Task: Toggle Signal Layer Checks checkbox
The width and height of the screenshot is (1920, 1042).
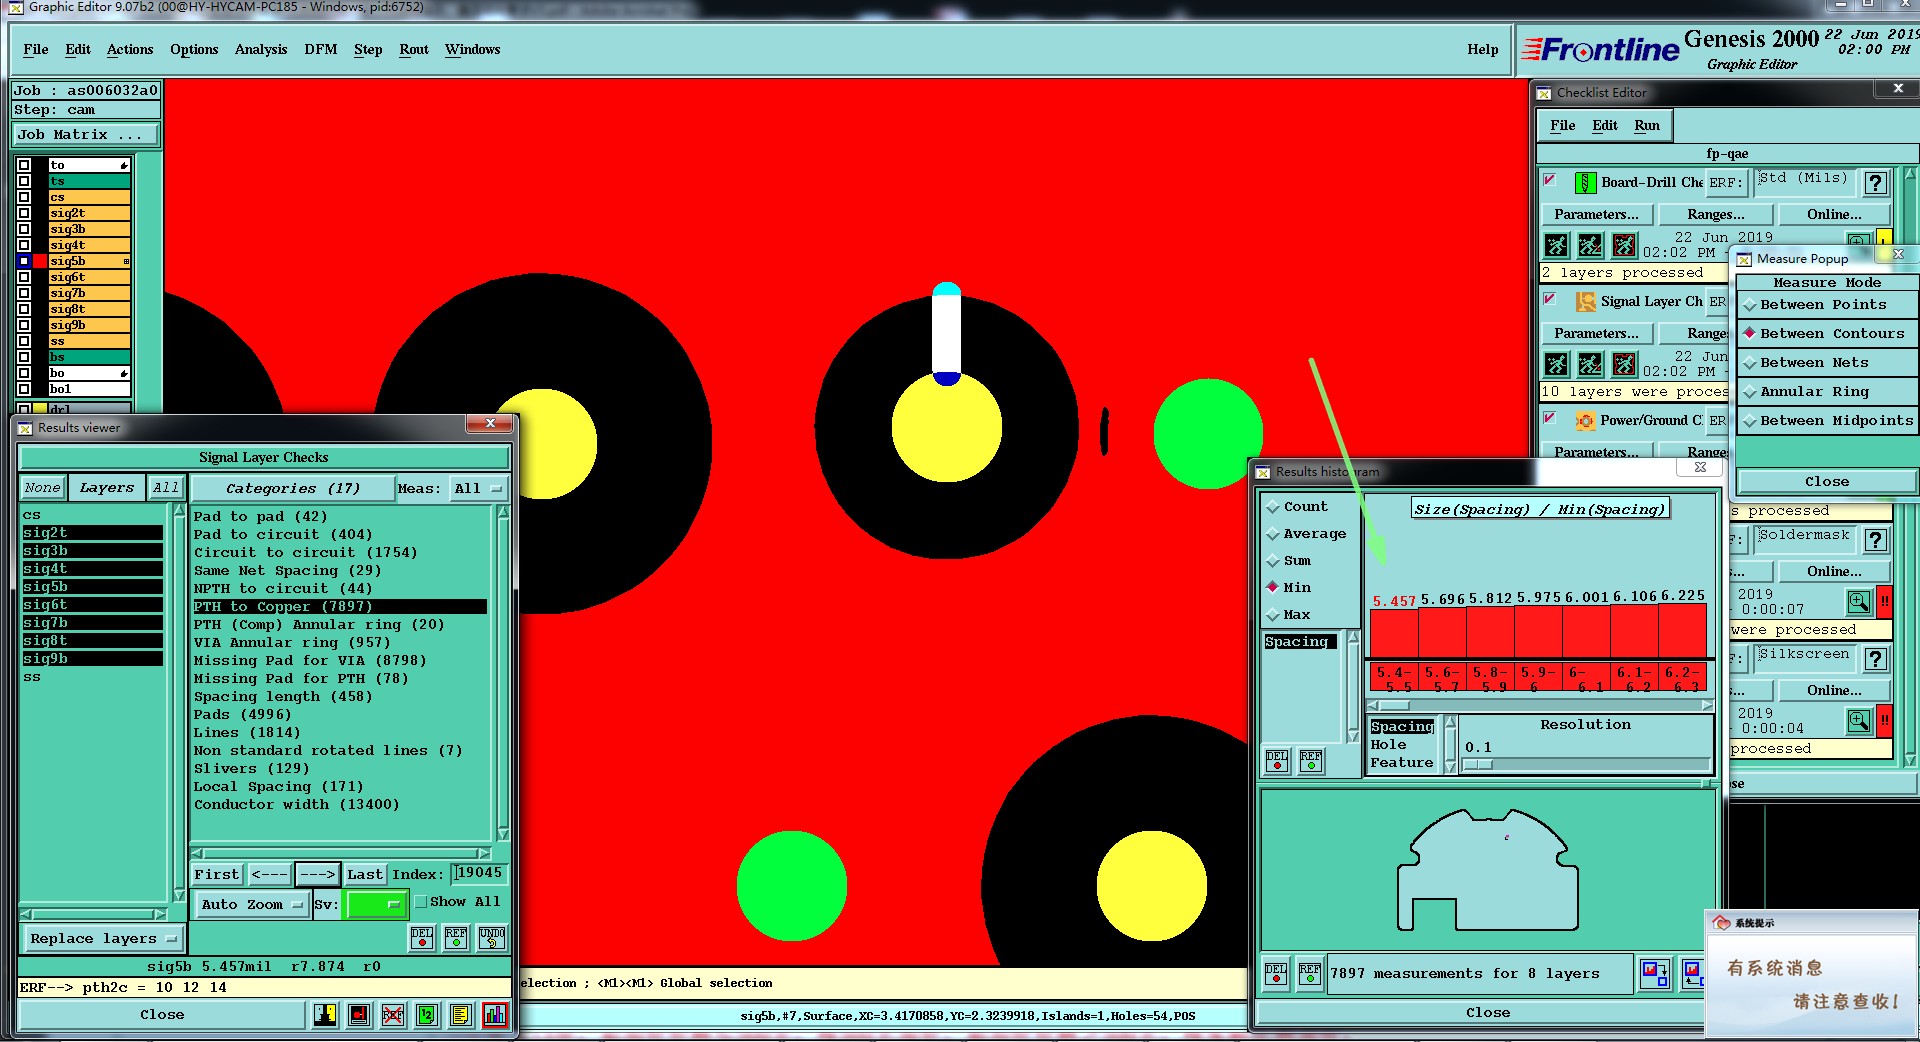Action: pyautogui.click(x=1550, y=300)
